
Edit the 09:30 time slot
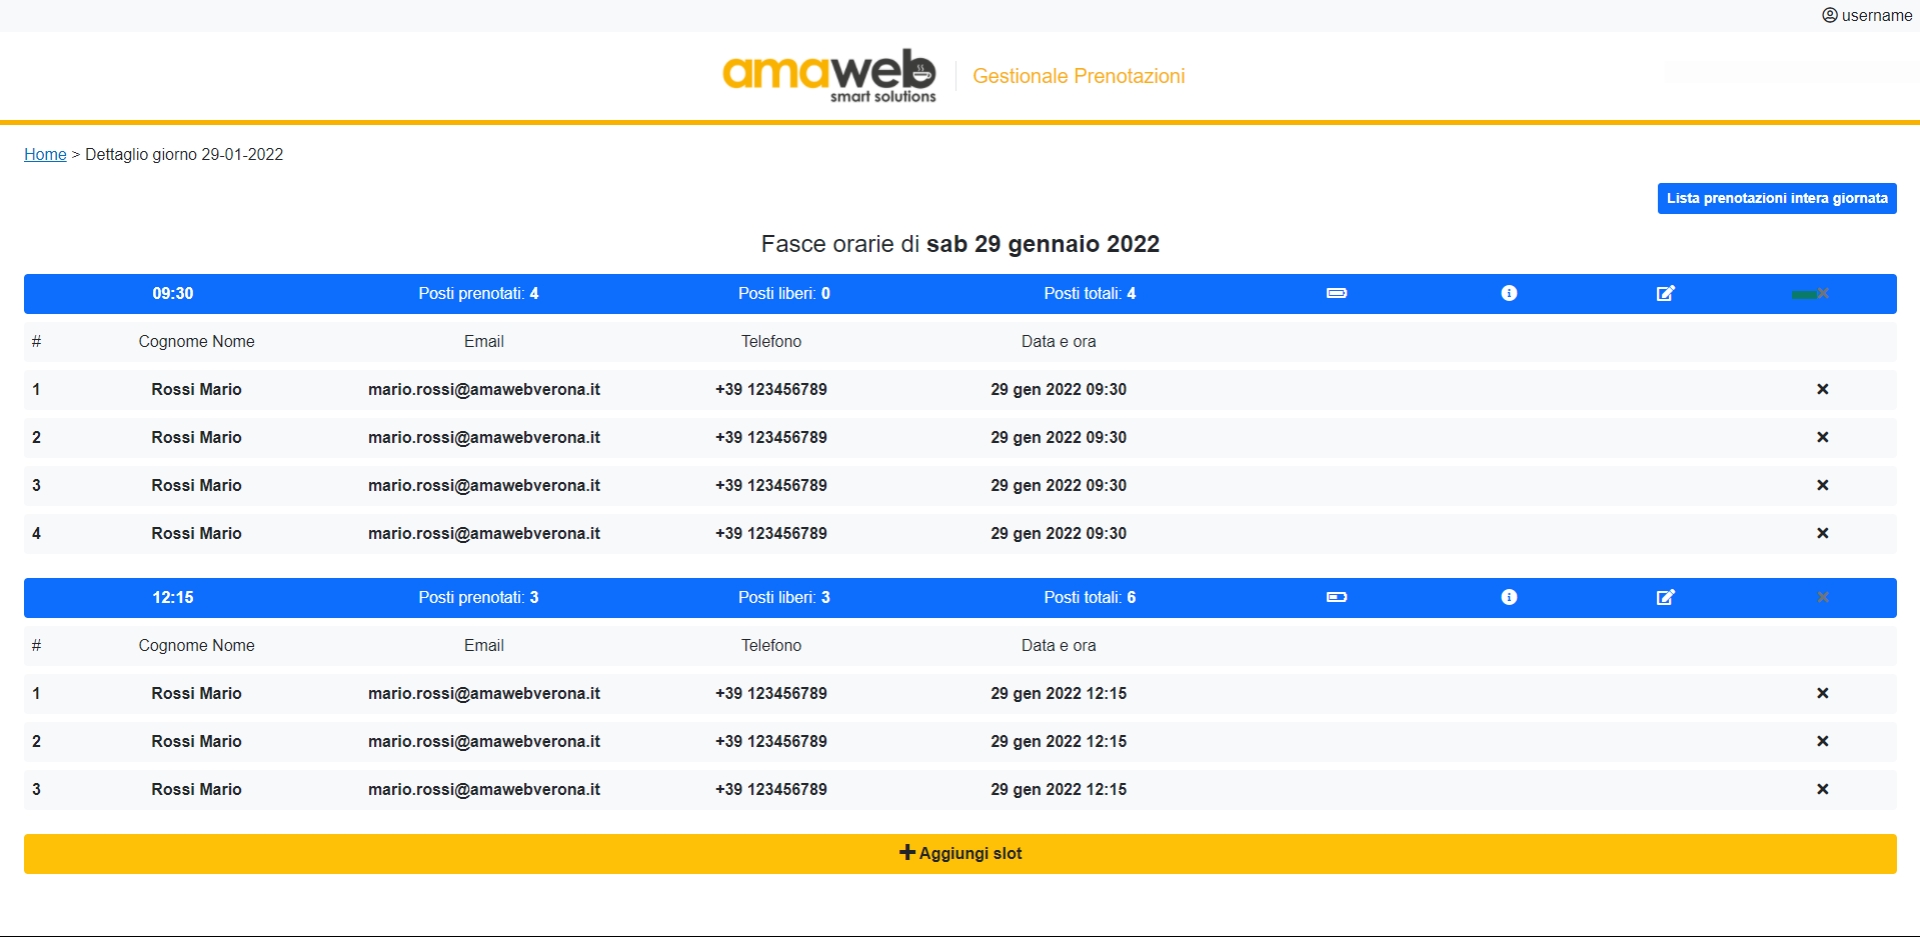pos(1665,293)
